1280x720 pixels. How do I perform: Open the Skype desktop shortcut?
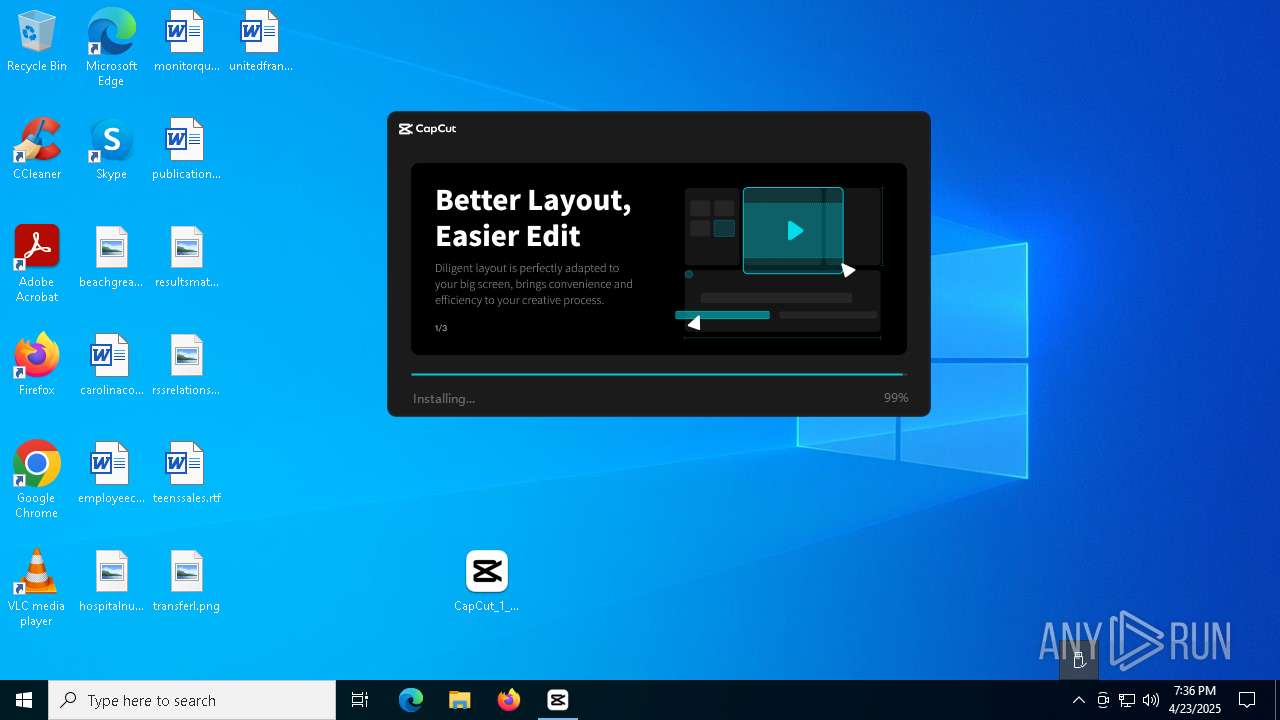(111, 150)
